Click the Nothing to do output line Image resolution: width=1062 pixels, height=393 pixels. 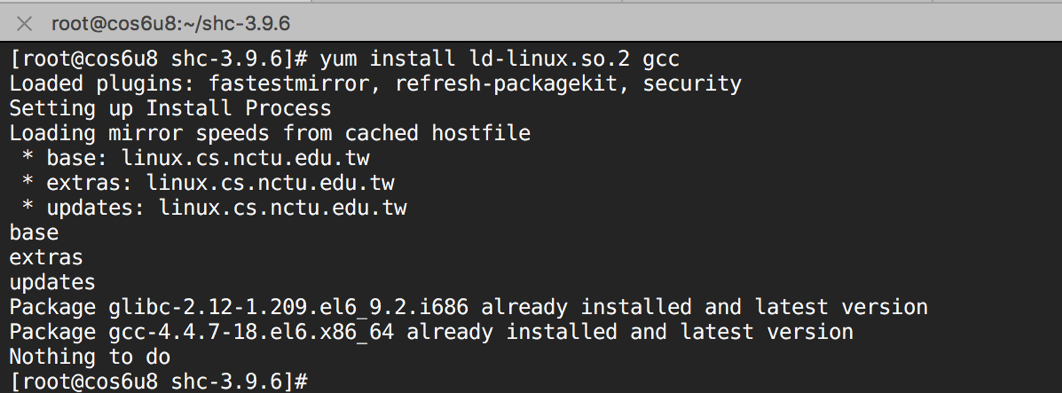89,357
